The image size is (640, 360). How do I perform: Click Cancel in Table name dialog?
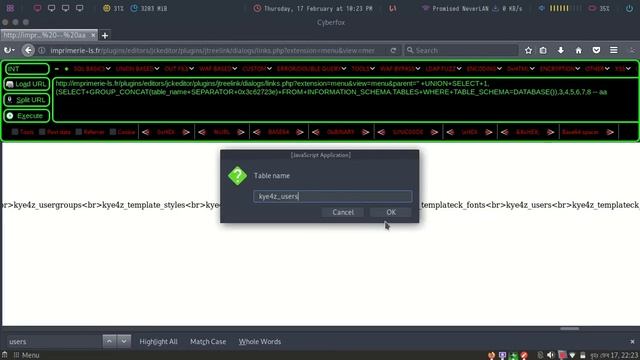click(x=343, y=212)
